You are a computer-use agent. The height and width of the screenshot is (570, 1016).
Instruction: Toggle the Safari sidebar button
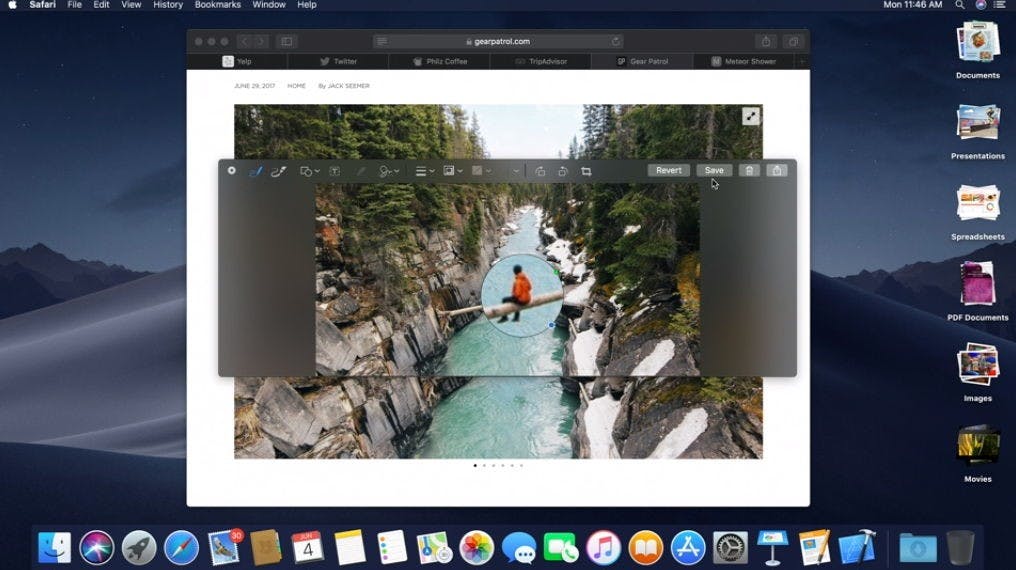[x=286, y=41]
